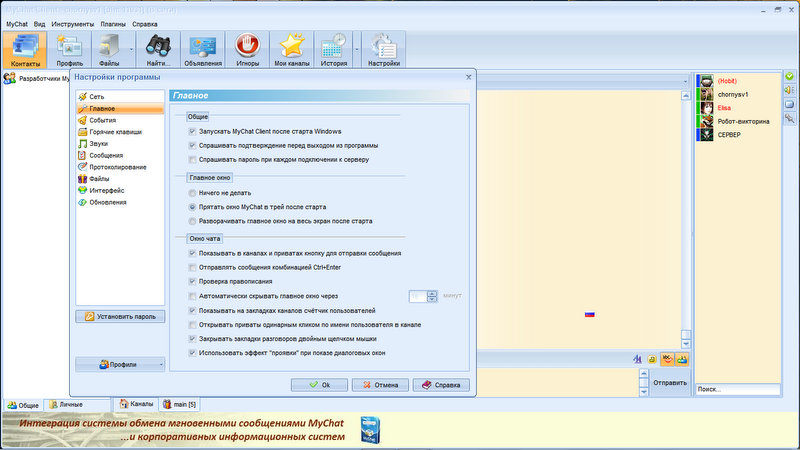This screenshot has width=800, height=450.
Task: Click Отправить send button
Action: pos(670,383)
